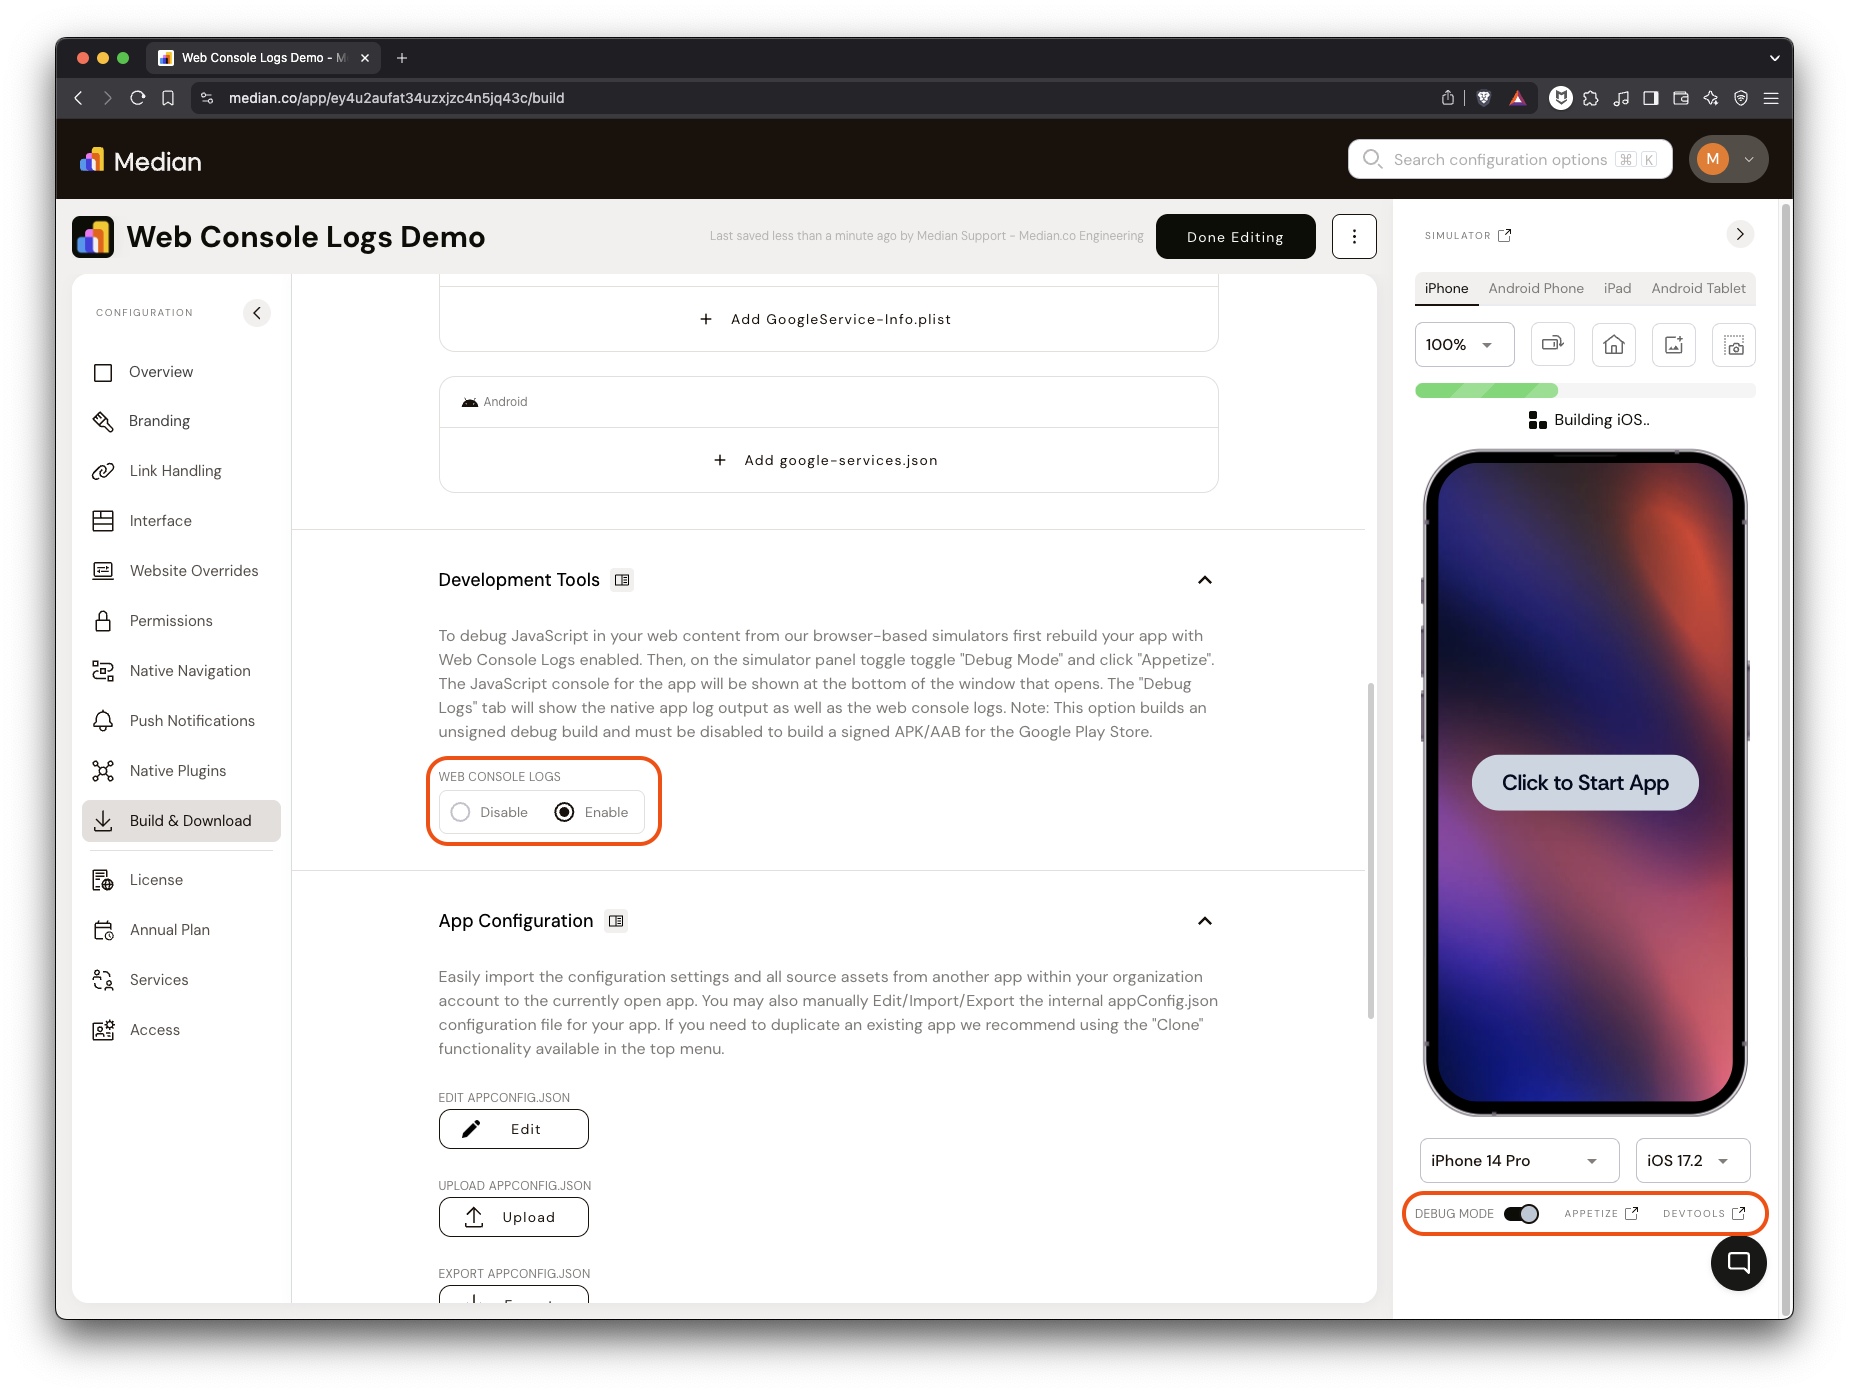
Task: Open the chat support bubble
Action: tap(1739, 1263)
